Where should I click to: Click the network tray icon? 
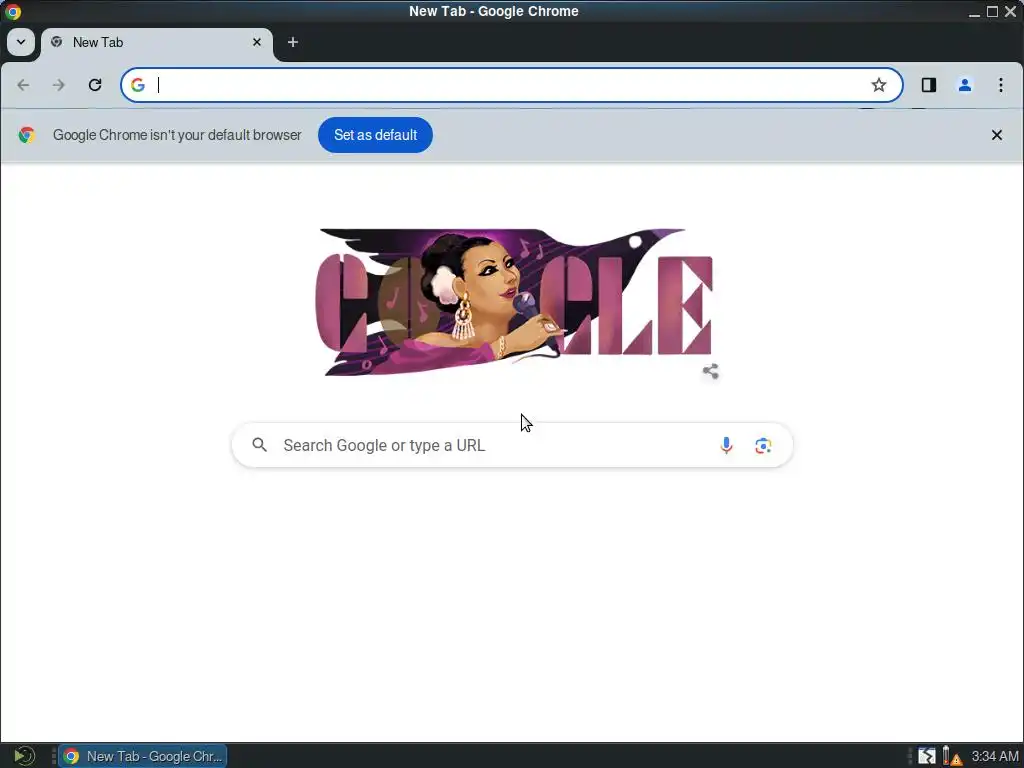927,756
